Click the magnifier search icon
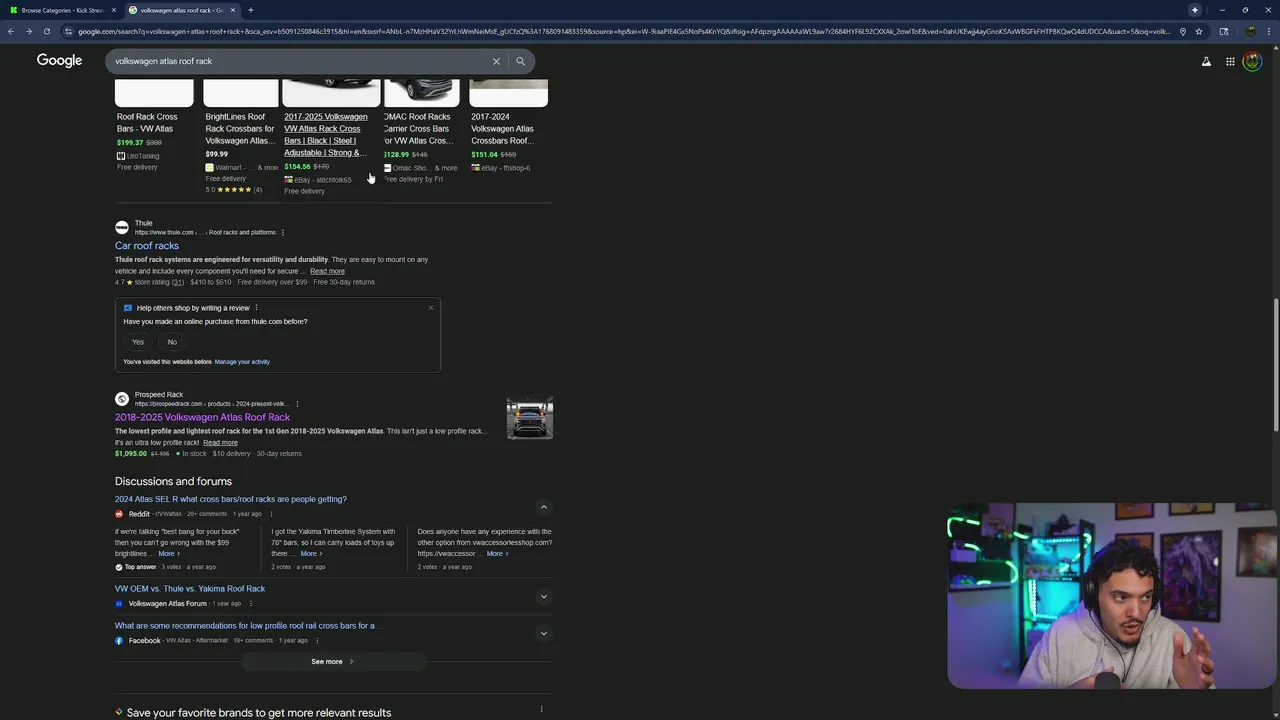Viewport: 1280px width, 720px height. click(520, 61)
